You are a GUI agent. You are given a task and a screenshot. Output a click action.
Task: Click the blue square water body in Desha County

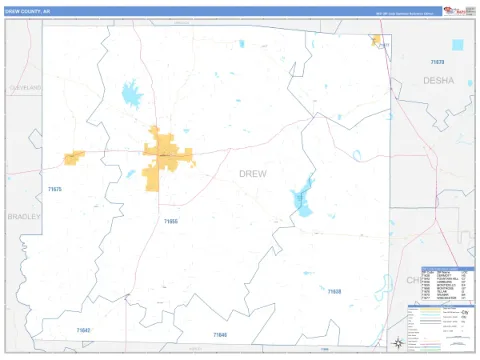click(458, 45)
